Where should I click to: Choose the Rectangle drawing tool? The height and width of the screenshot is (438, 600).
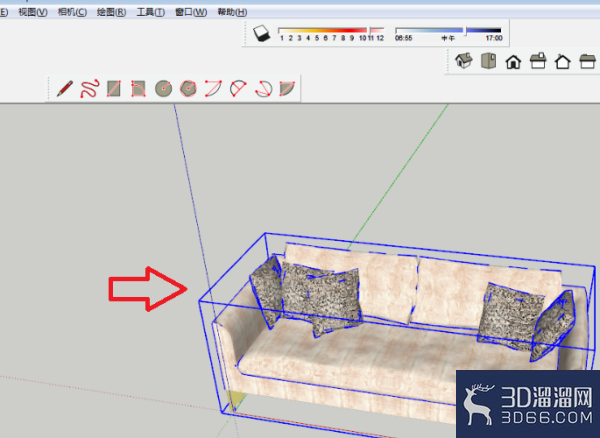114,88
